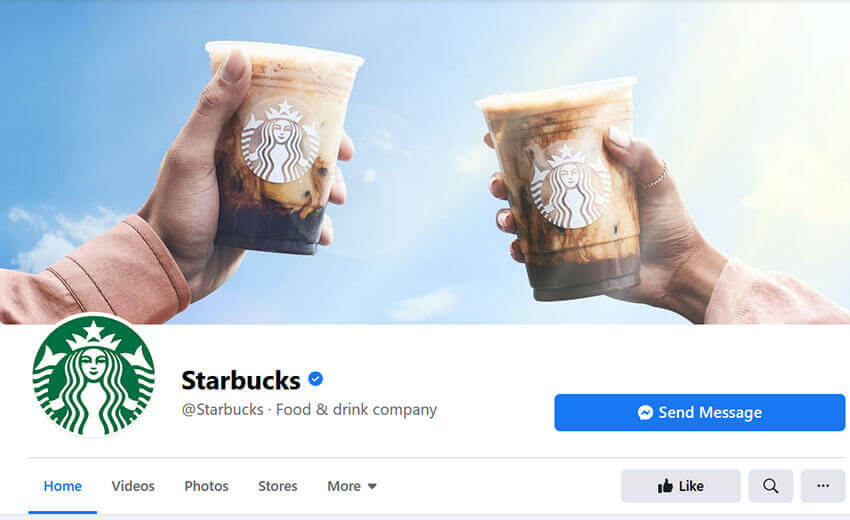Open the Starbucks siren profile picture
This screenshot has width=850, height=520.
pos(93,375)
